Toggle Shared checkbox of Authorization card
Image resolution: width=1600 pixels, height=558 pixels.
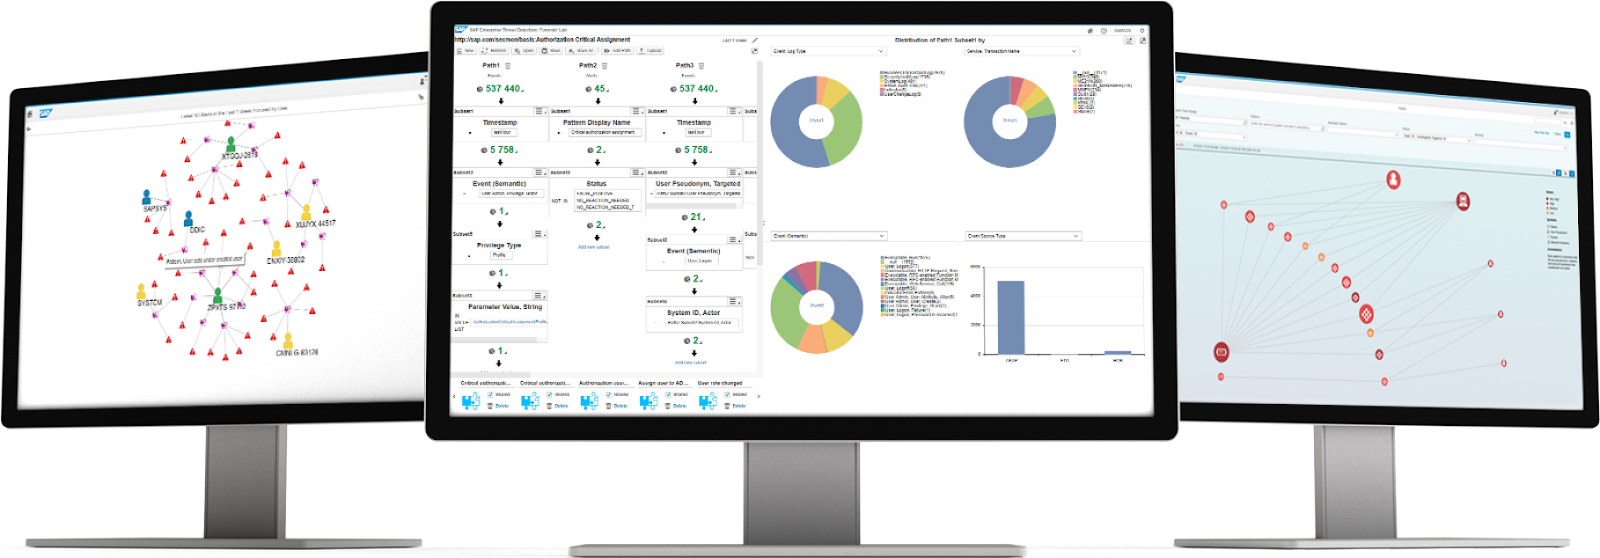(608, 394)
